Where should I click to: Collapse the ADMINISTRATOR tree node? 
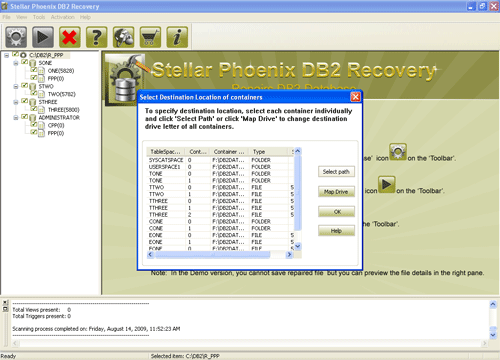click(16, 118)
